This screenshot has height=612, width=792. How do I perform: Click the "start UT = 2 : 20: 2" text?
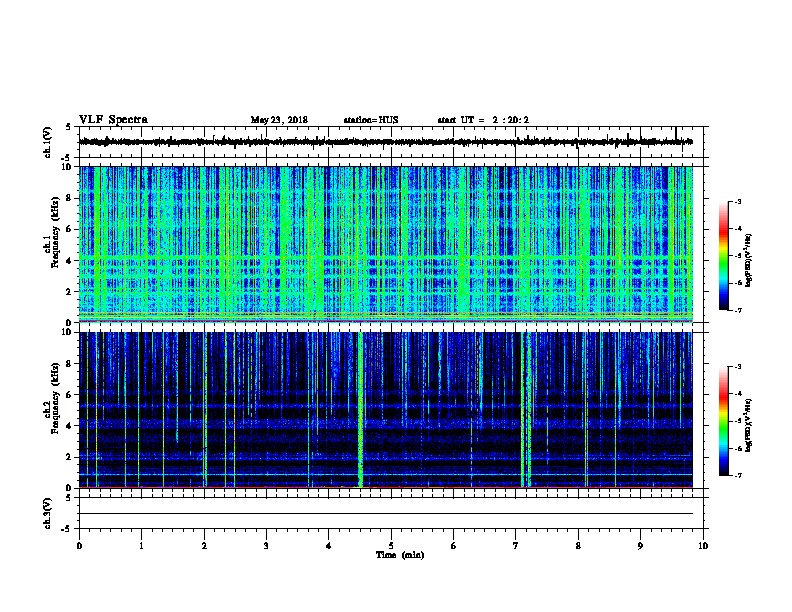point(483,120)
